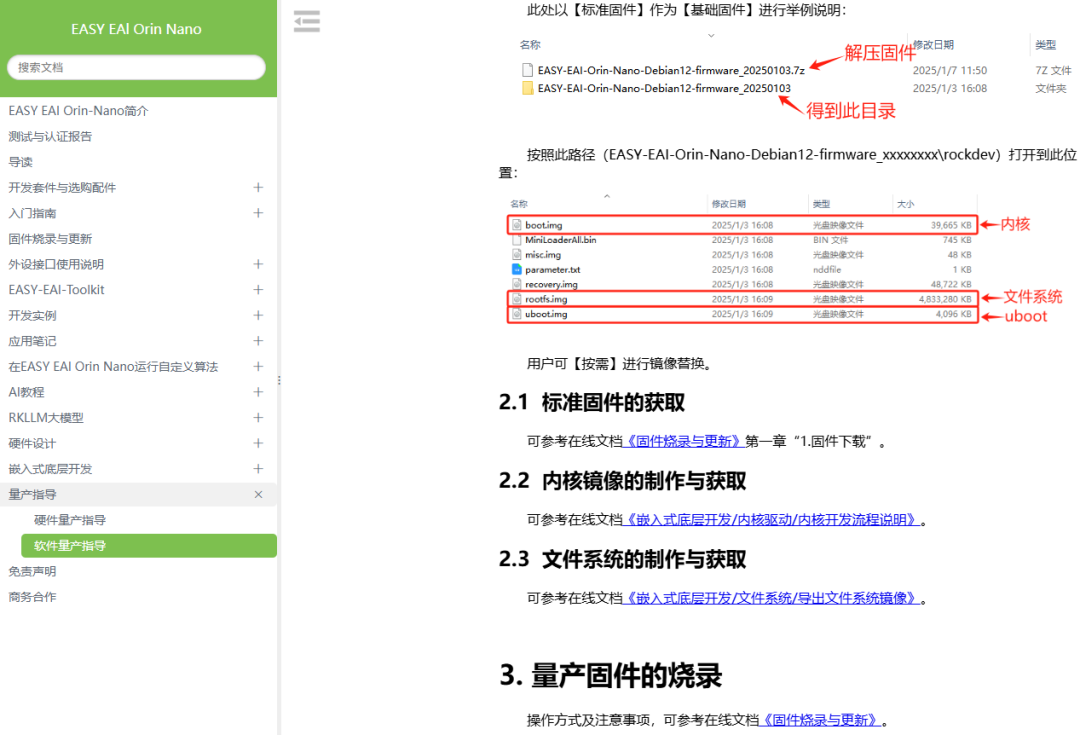Viewport: 1080px width, 735px height.
Task: Collapse 量产指导 with its X icon
Action: [258, 495]
